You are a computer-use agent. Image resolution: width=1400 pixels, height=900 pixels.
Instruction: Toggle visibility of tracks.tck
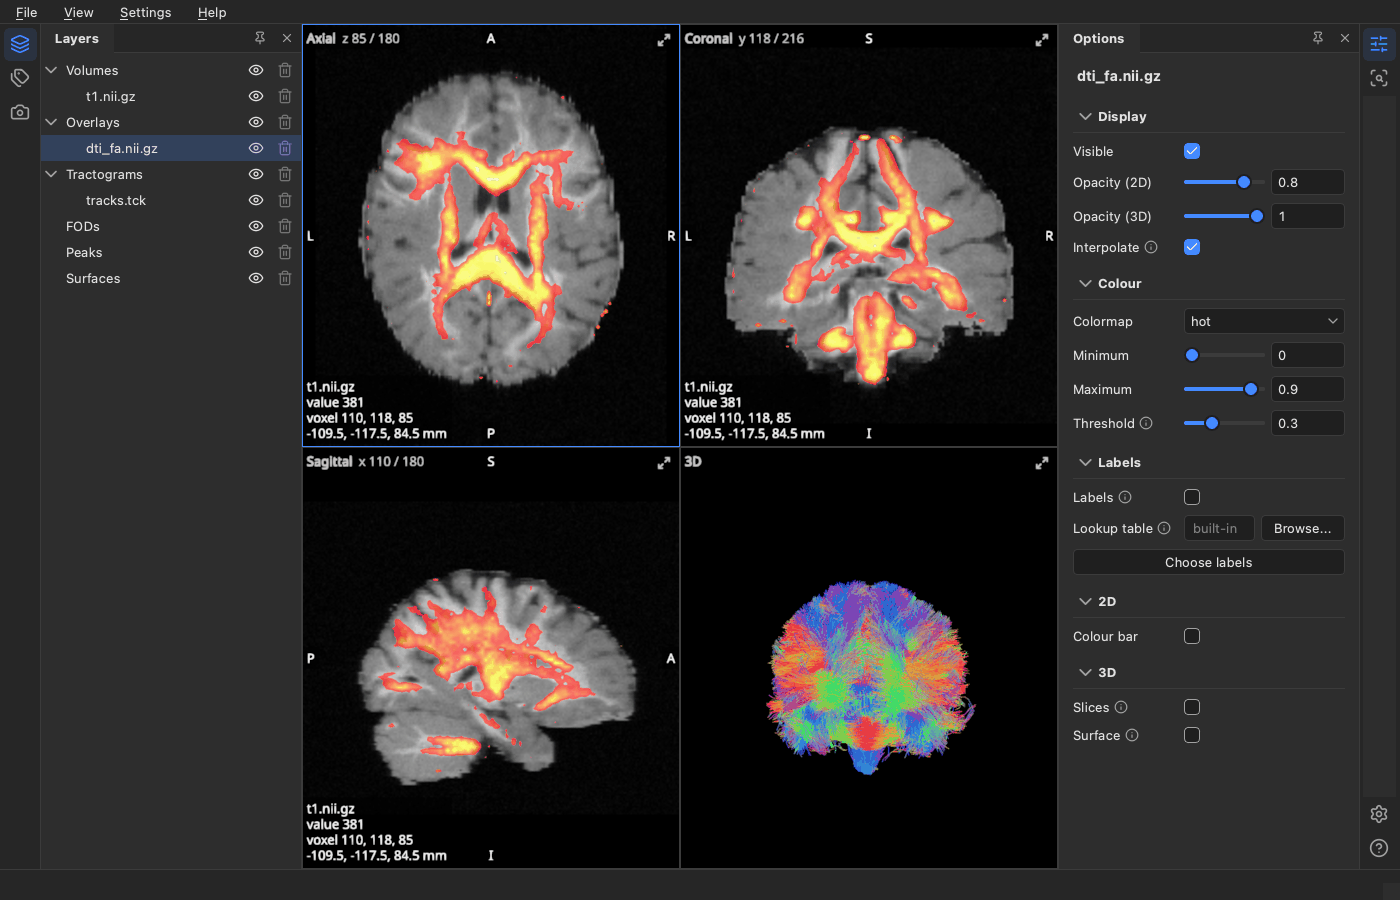point(256,200)
